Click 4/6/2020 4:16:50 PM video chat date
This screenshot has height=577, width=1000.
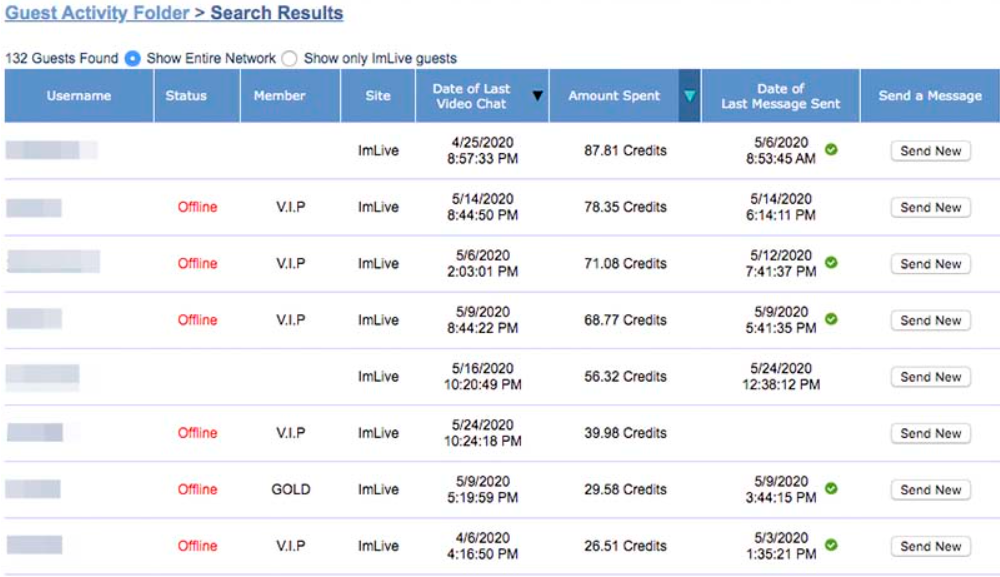coord(483,546)
